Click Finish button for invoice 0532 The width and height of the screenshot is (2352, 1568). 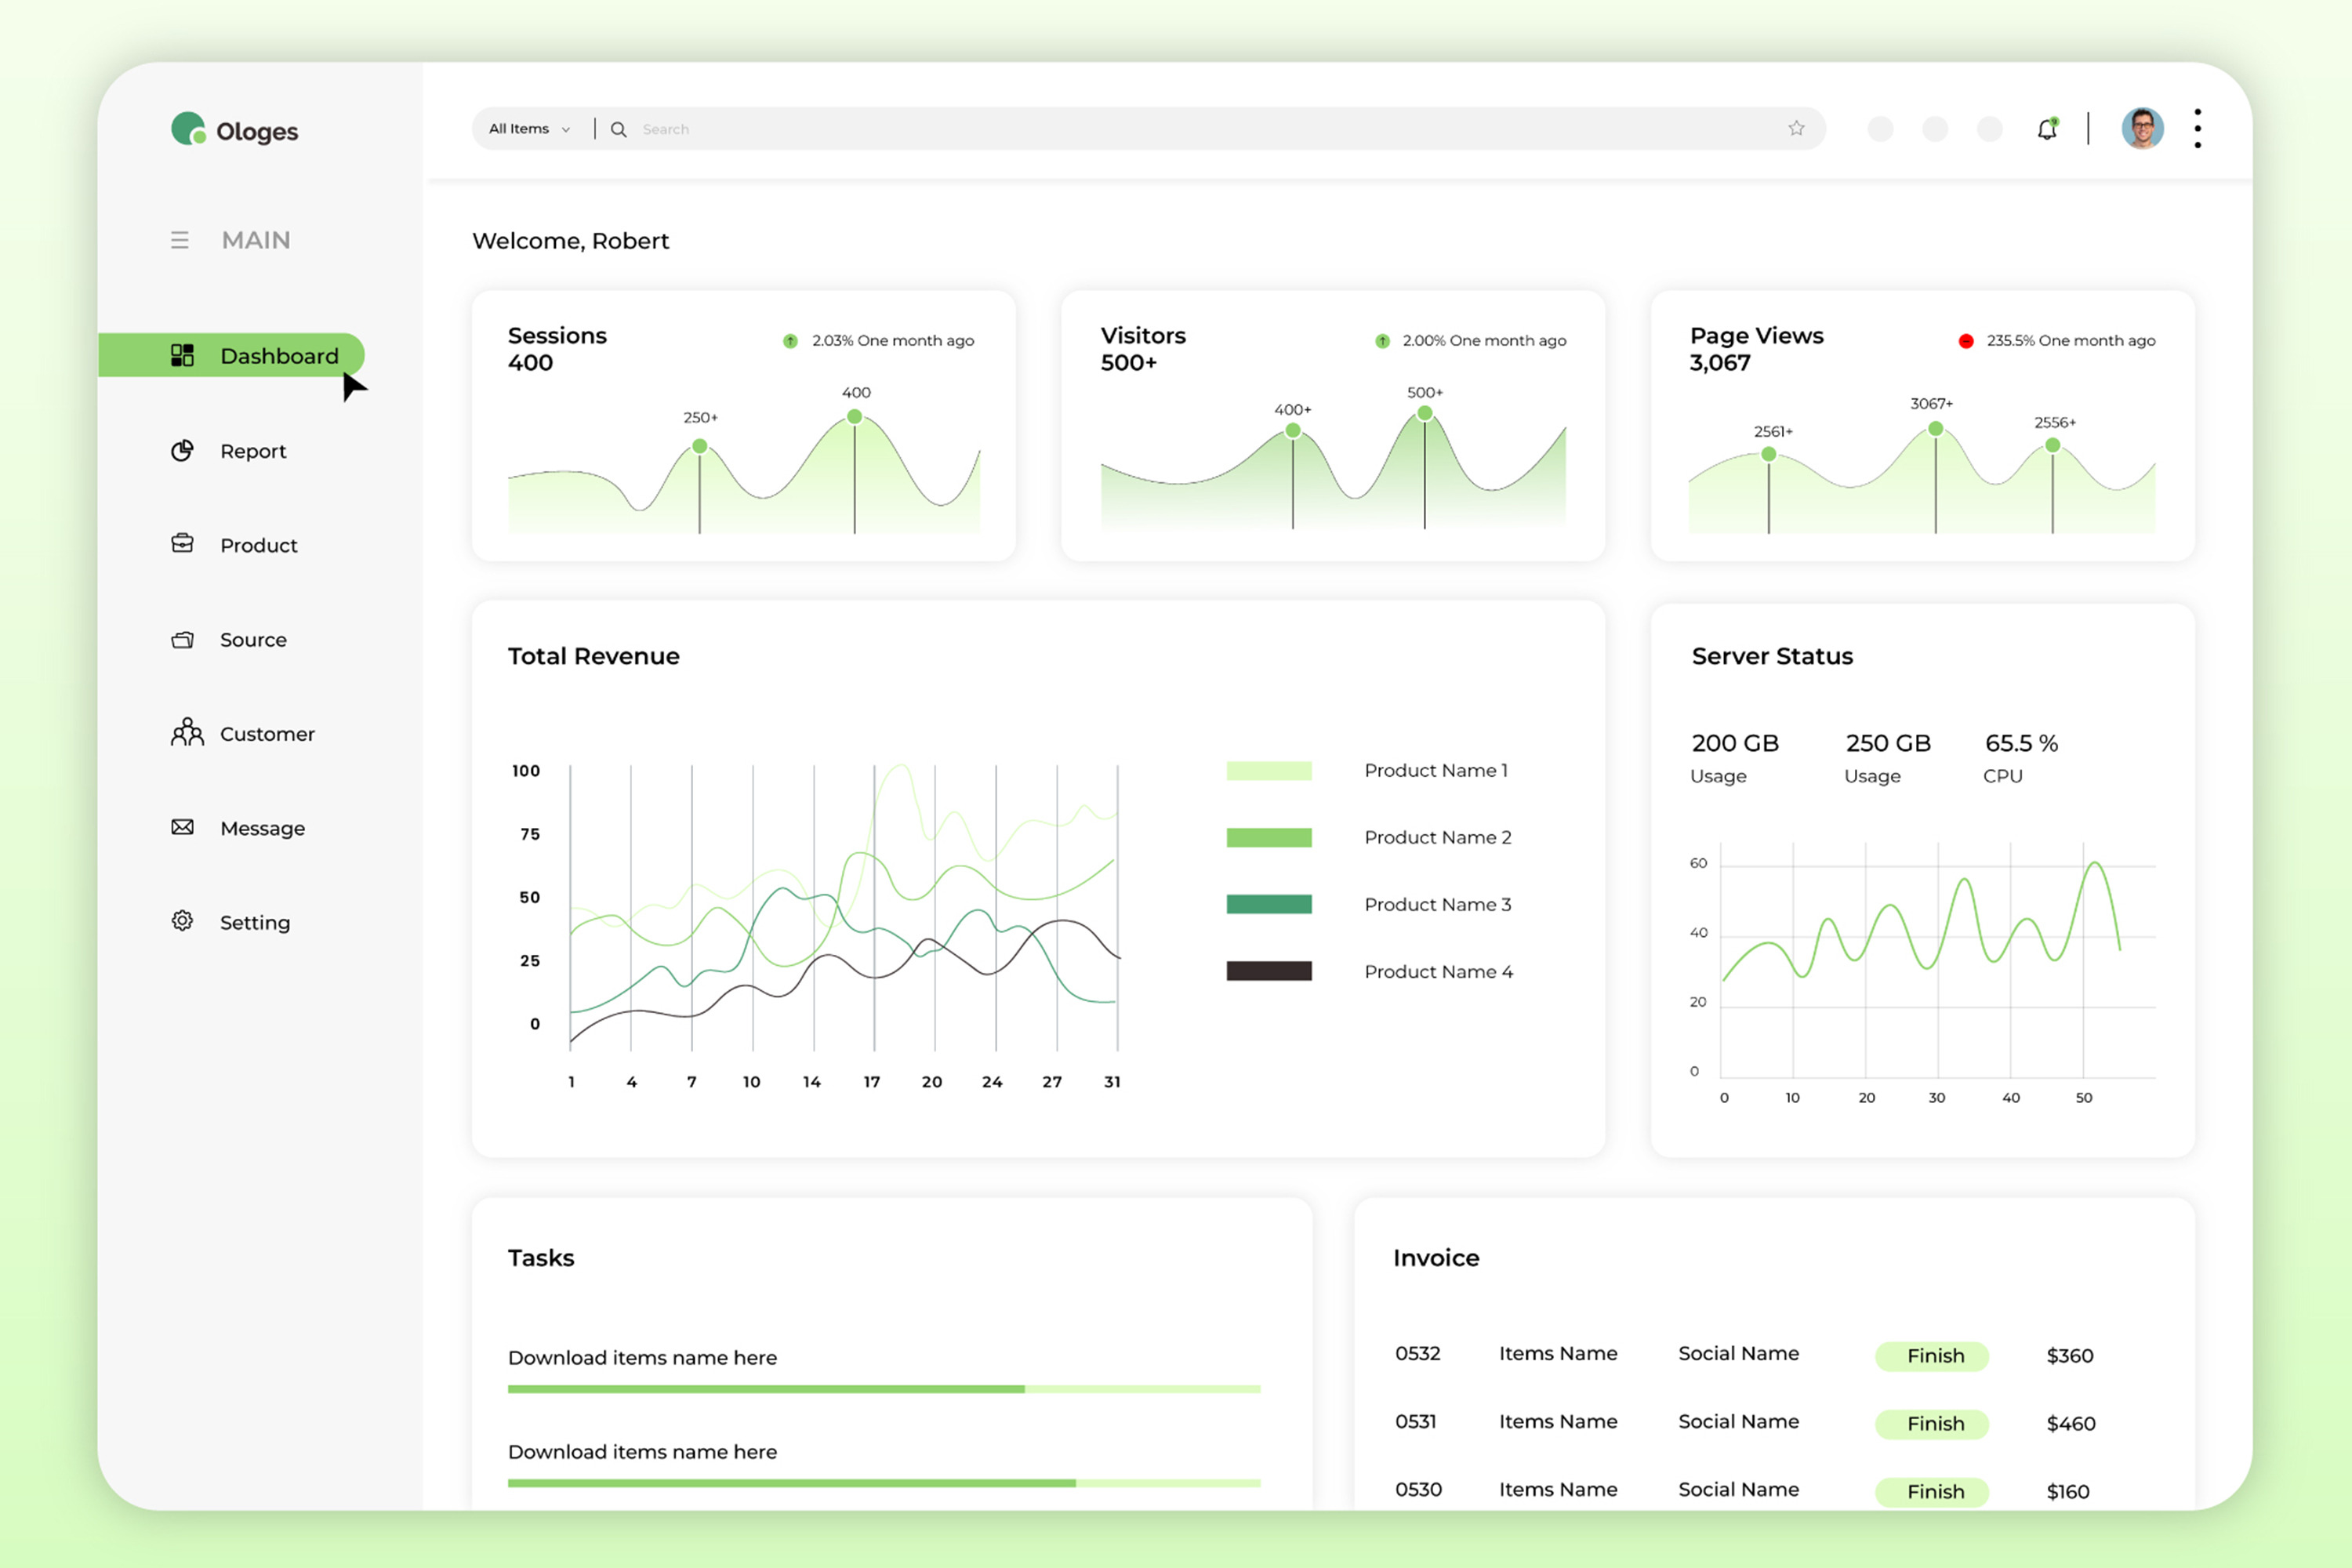1935,1356
